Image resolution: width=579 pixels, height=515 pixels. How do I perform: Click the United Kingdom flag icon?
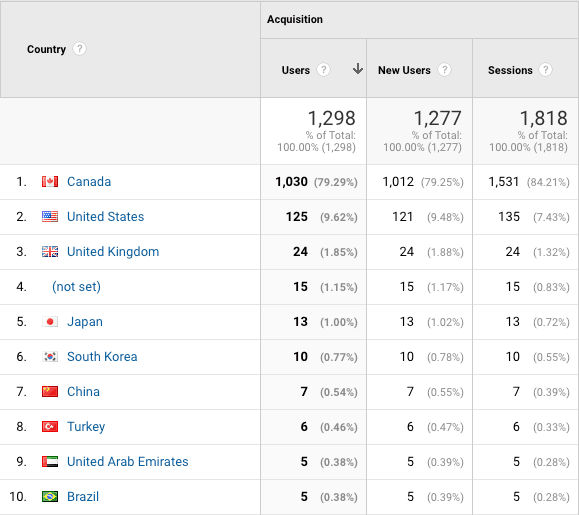[x=50, y=252]
